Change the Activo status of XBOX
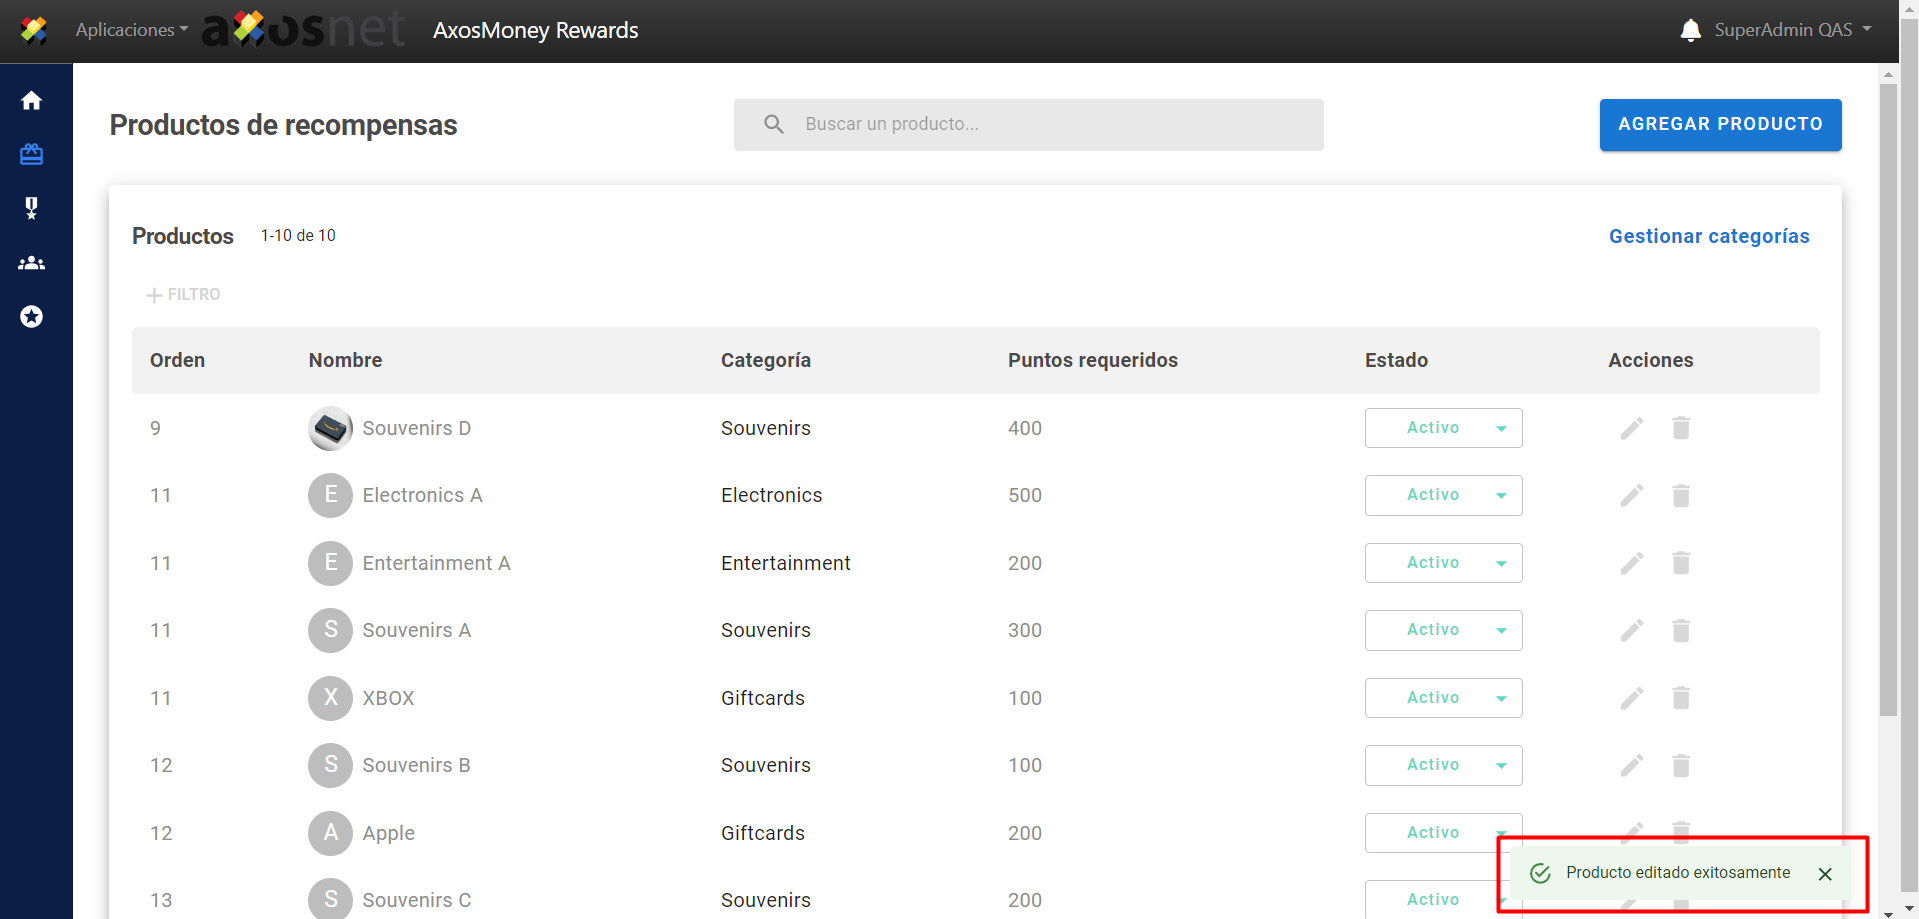The height and width of the screenshot is (919, 1919). [x=1443, y=698]
